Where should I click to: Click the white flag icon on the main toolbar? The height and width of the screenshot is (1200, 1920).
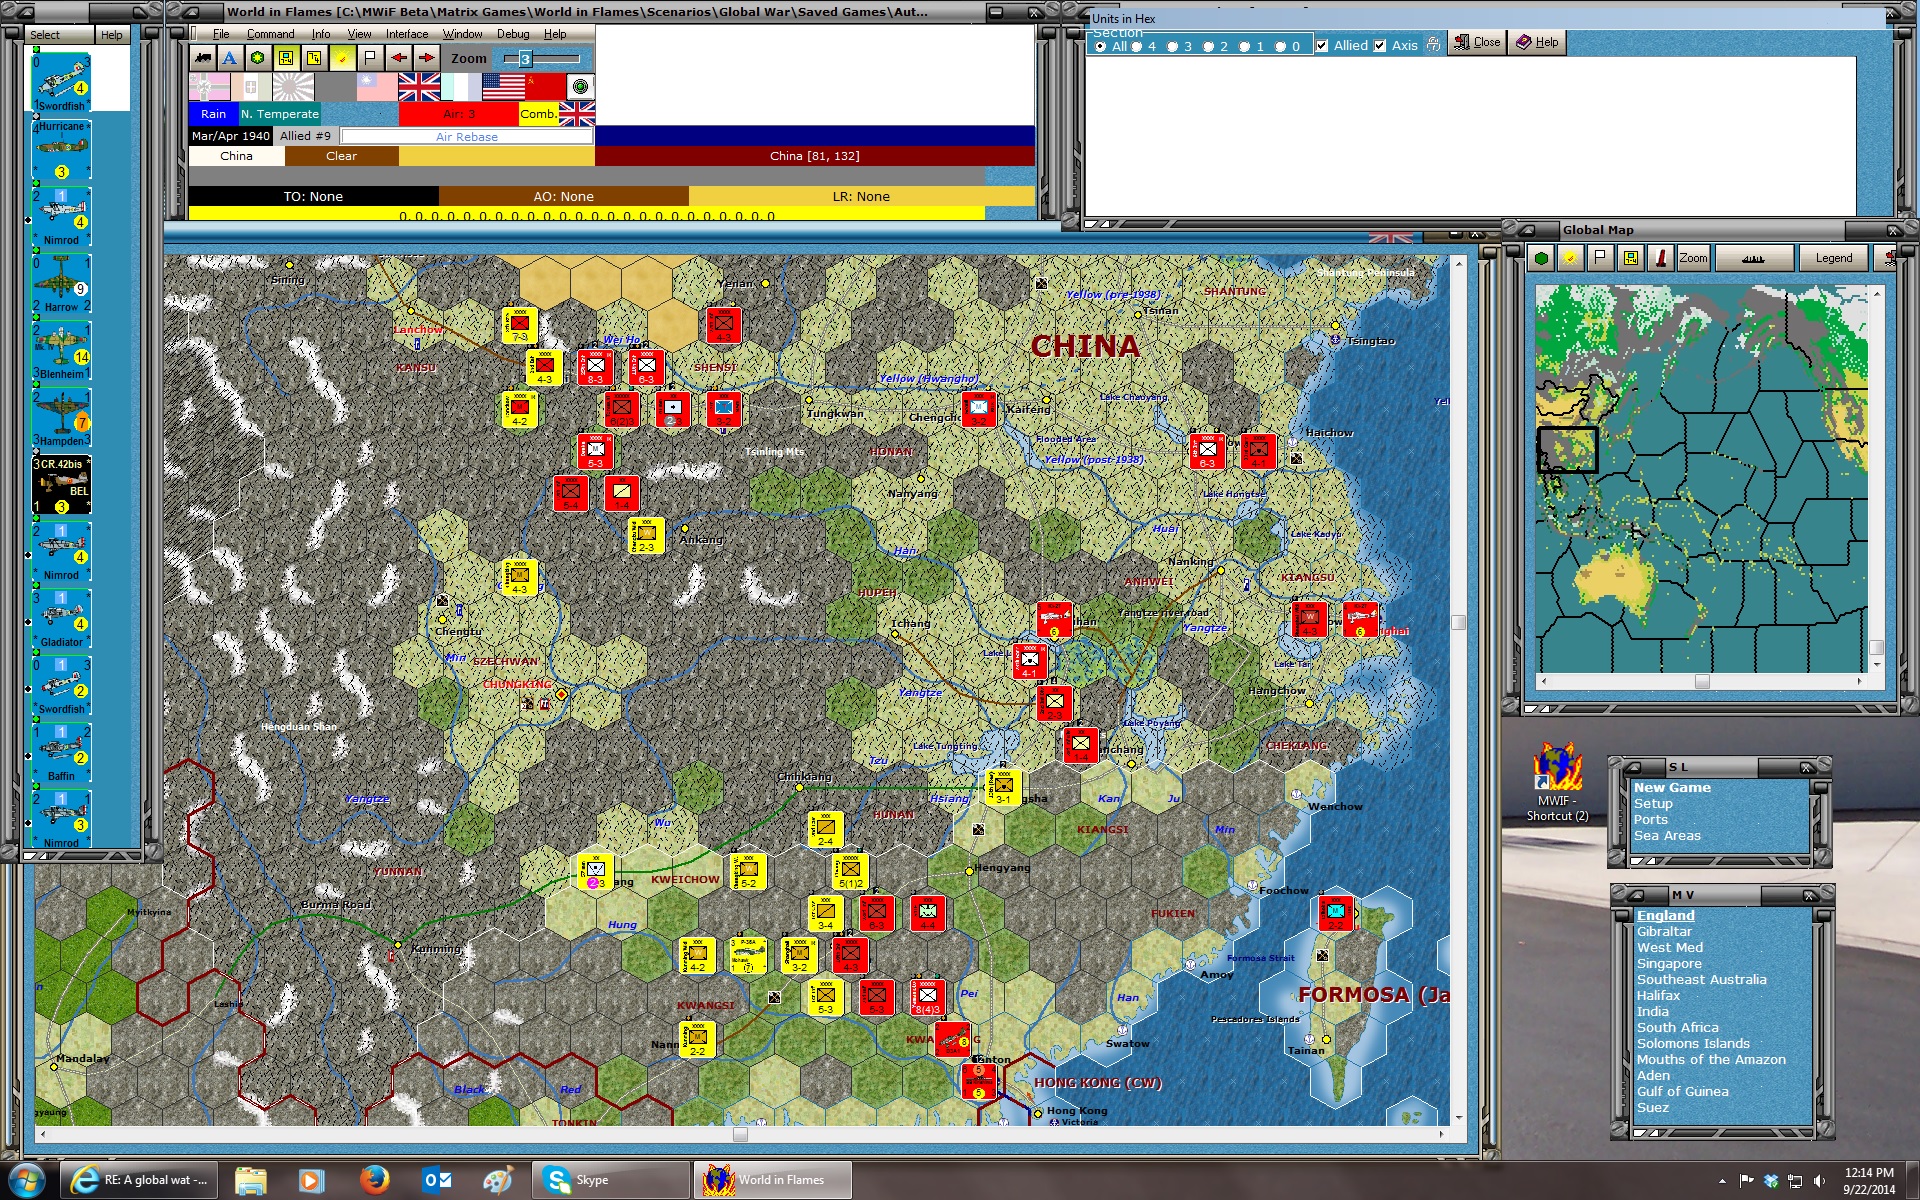[372, 57]
